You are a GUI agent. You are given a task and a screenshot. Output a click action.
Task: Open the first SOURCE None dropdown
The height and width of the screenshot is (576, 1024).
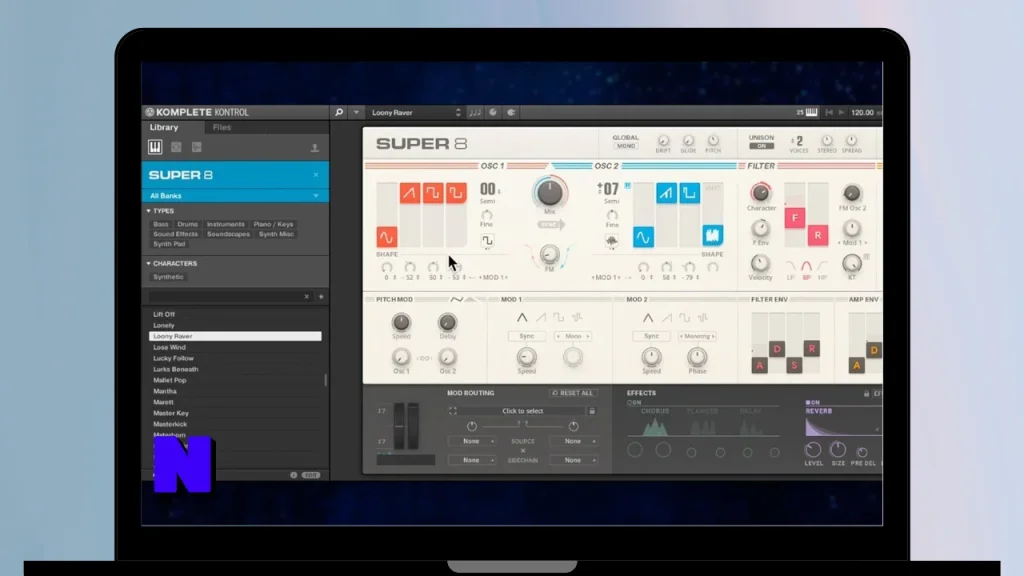pos(472,441)
